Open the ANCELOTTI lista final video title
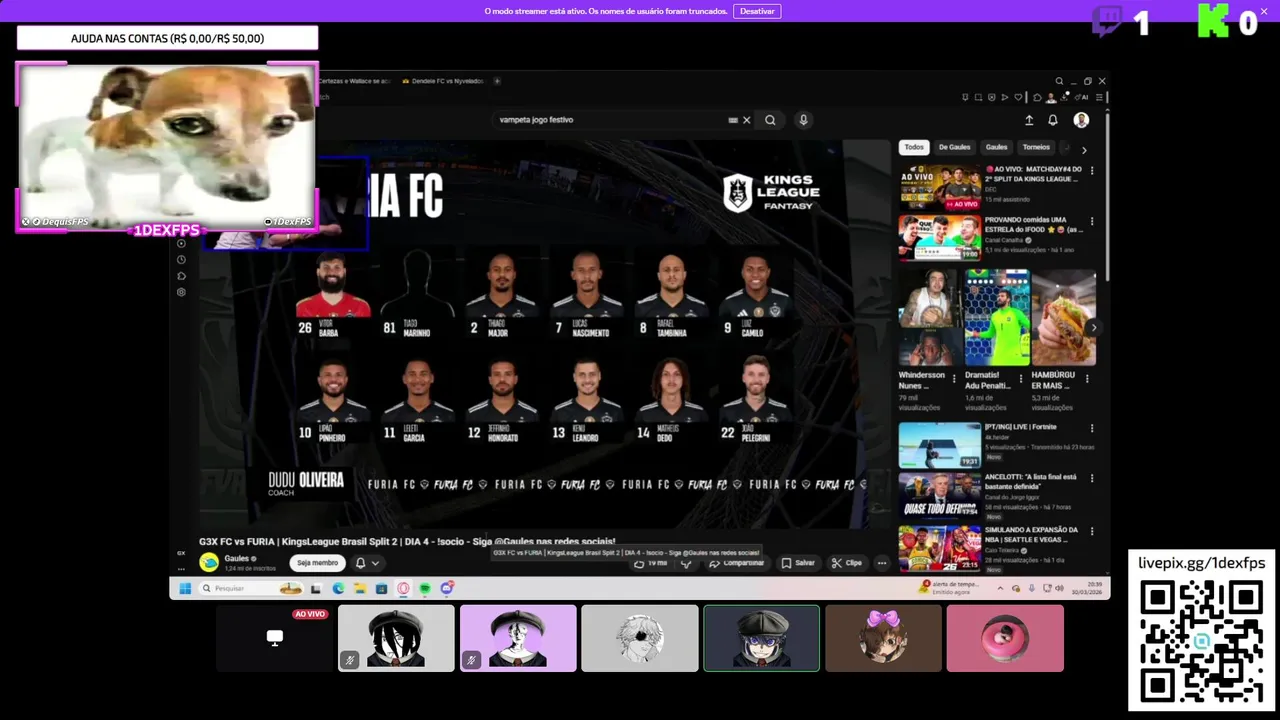The image size is (1280, 720). click(1031, 481)
